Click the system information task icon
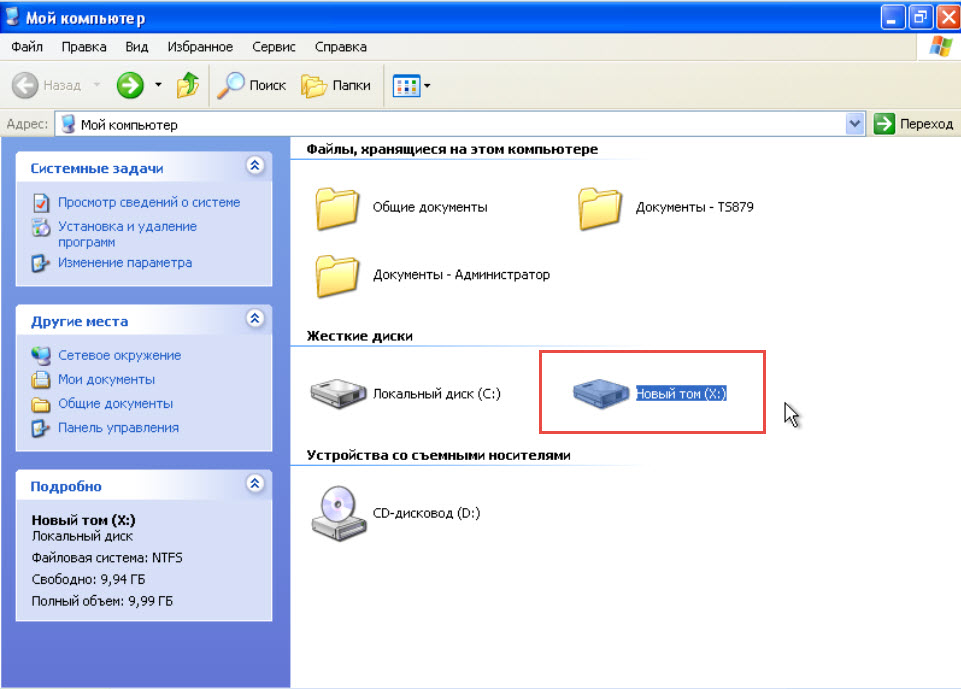This screenshot has height=689, width=961. (x=41, y=203)
